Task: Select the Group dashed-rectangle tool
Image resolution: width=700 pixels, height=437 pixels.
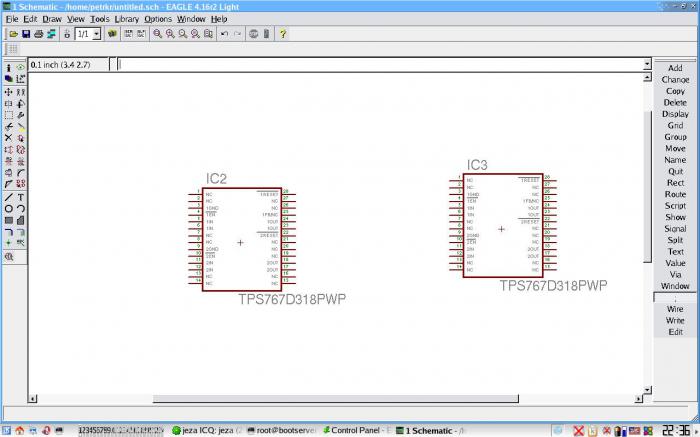Action: coord(8,115)
